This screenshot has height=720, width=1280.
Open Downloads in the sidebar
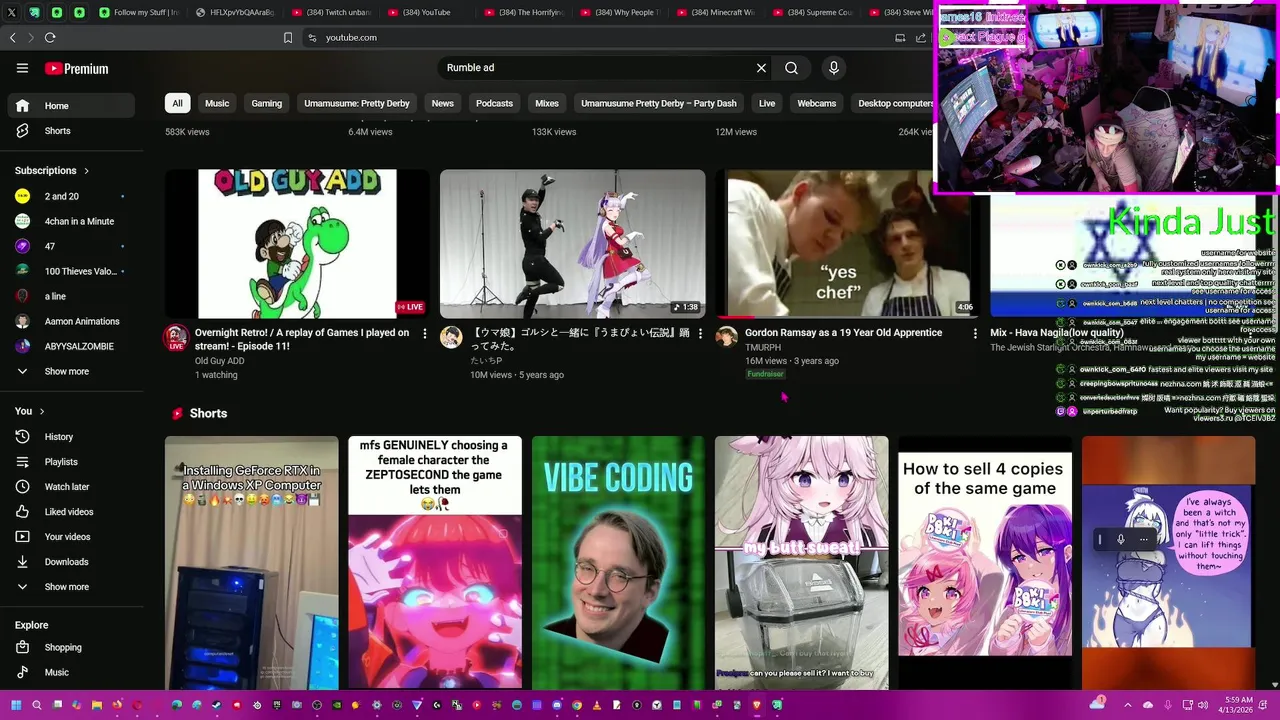pyautogui.click(x=71, y=562)
